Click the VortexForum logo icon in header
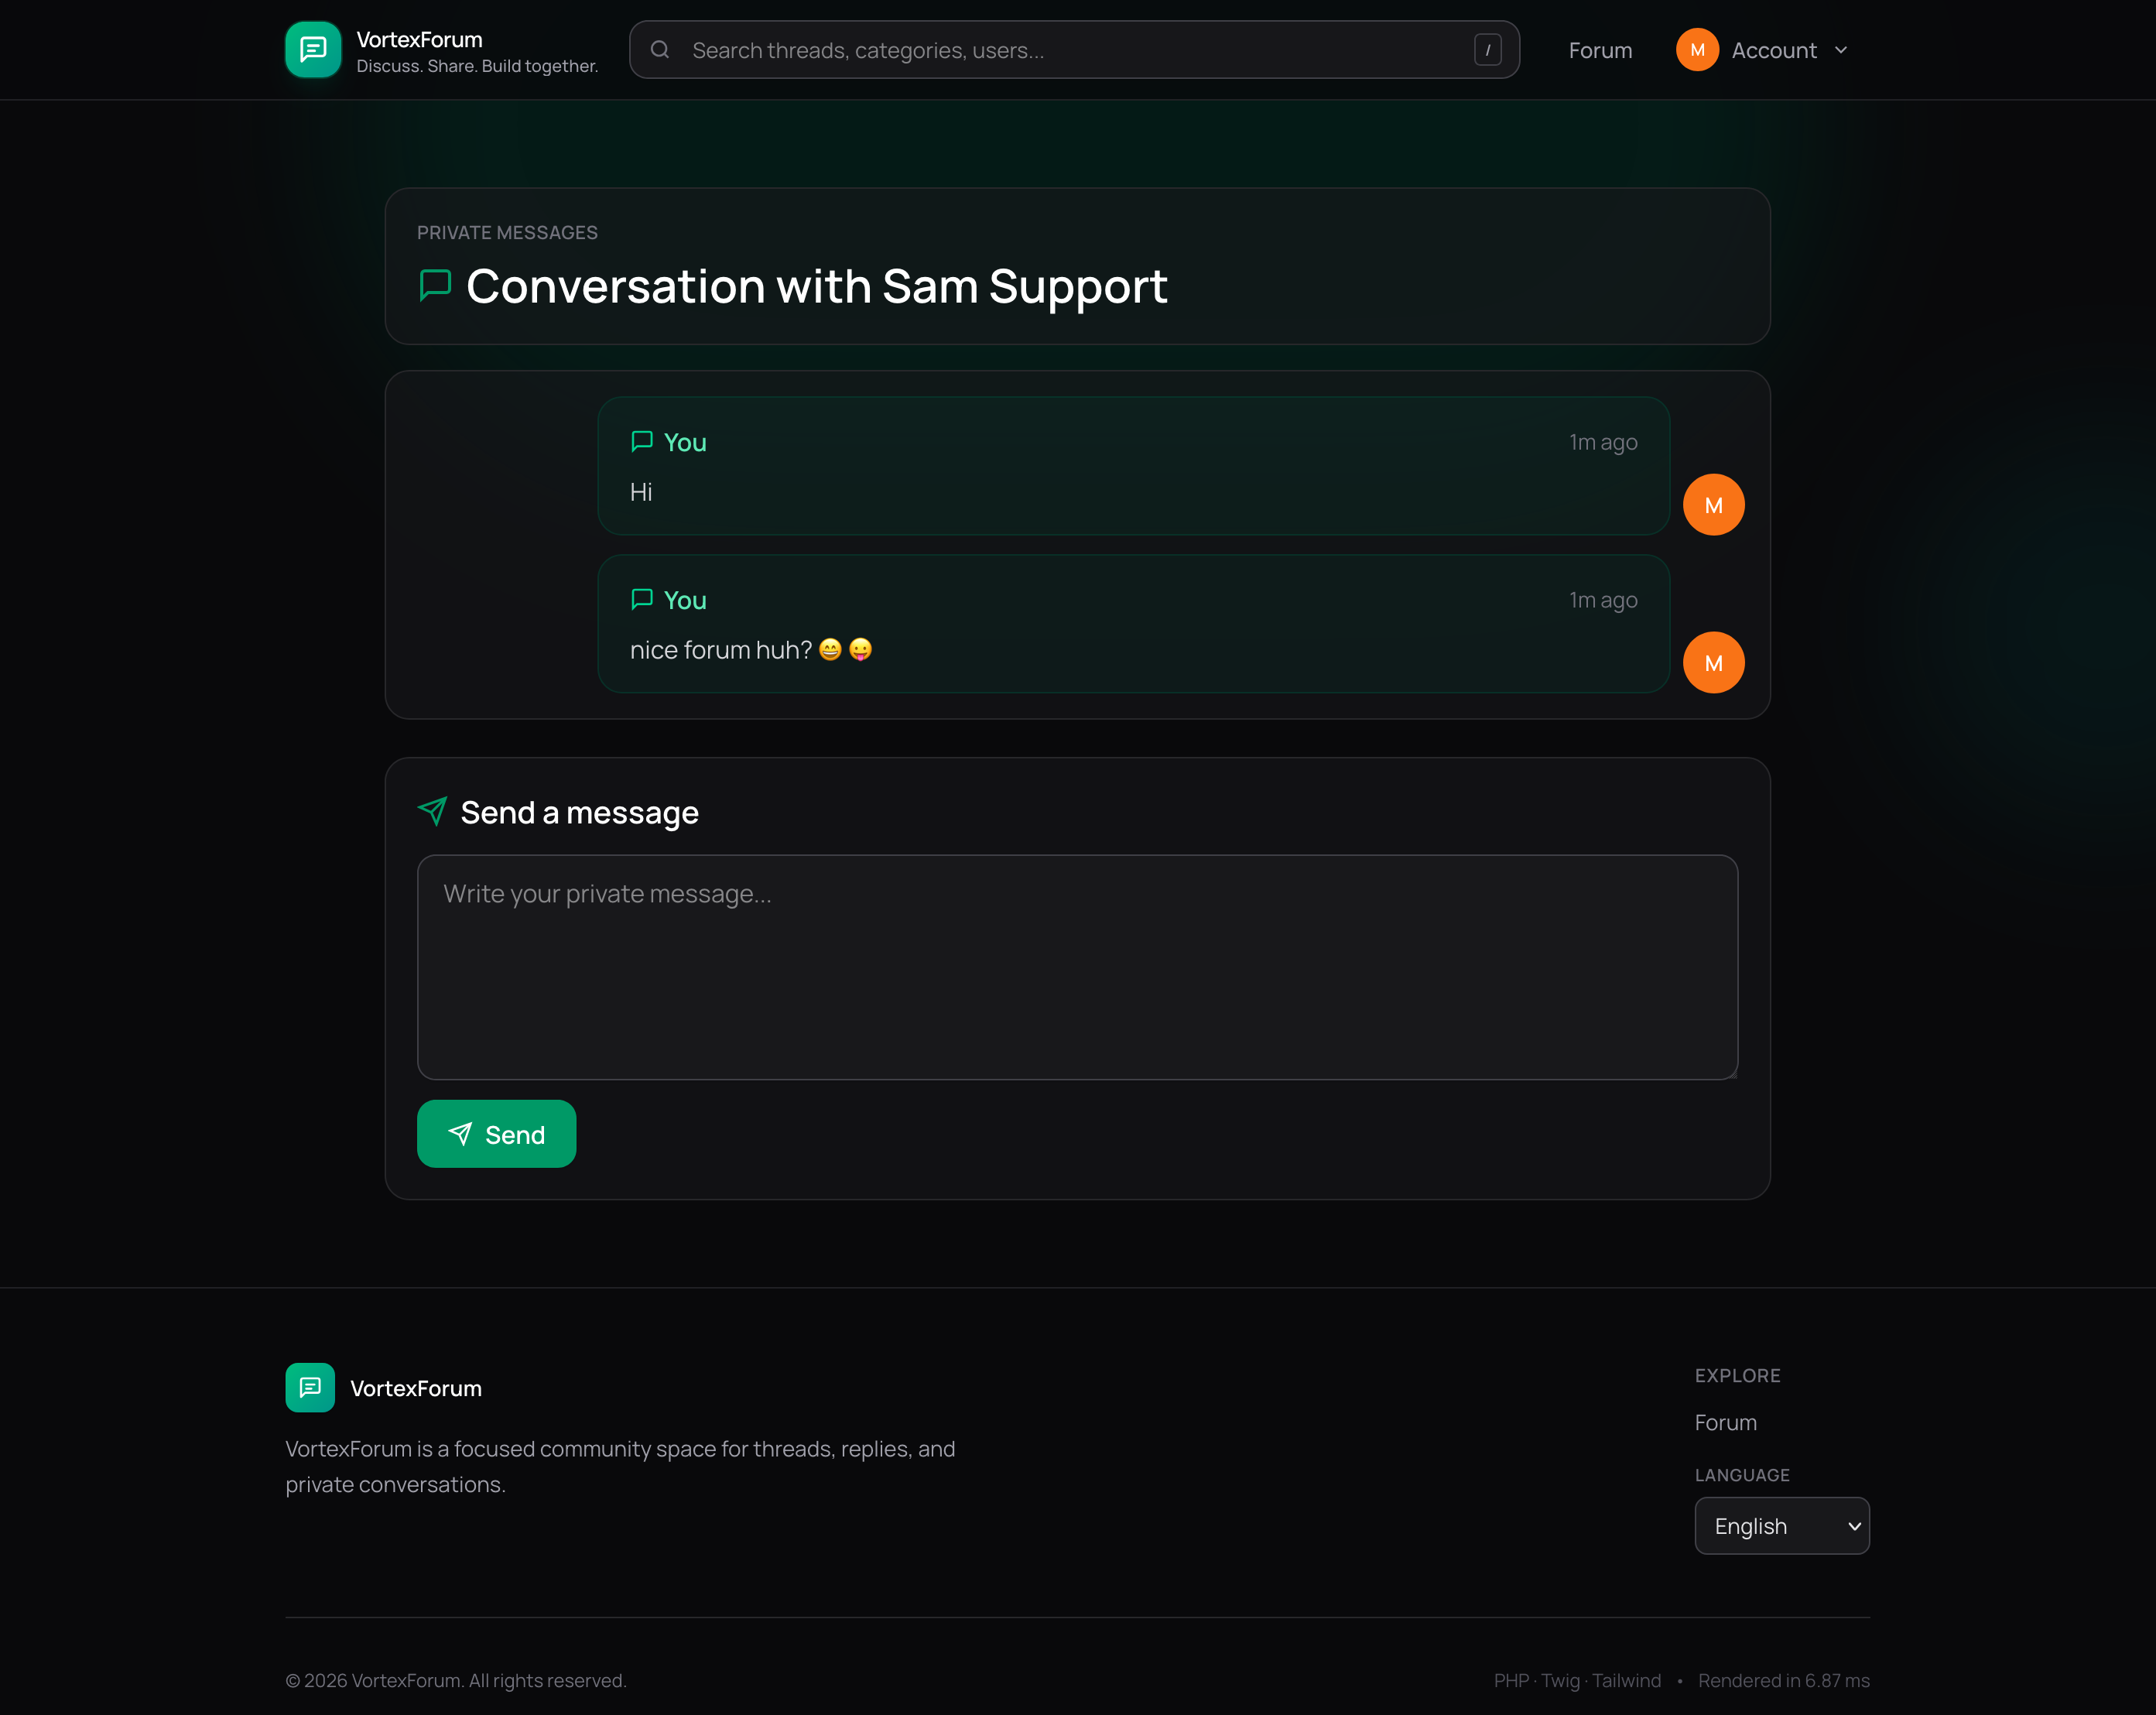This screenshot has height=1715, width=2156. coord(312,49)
